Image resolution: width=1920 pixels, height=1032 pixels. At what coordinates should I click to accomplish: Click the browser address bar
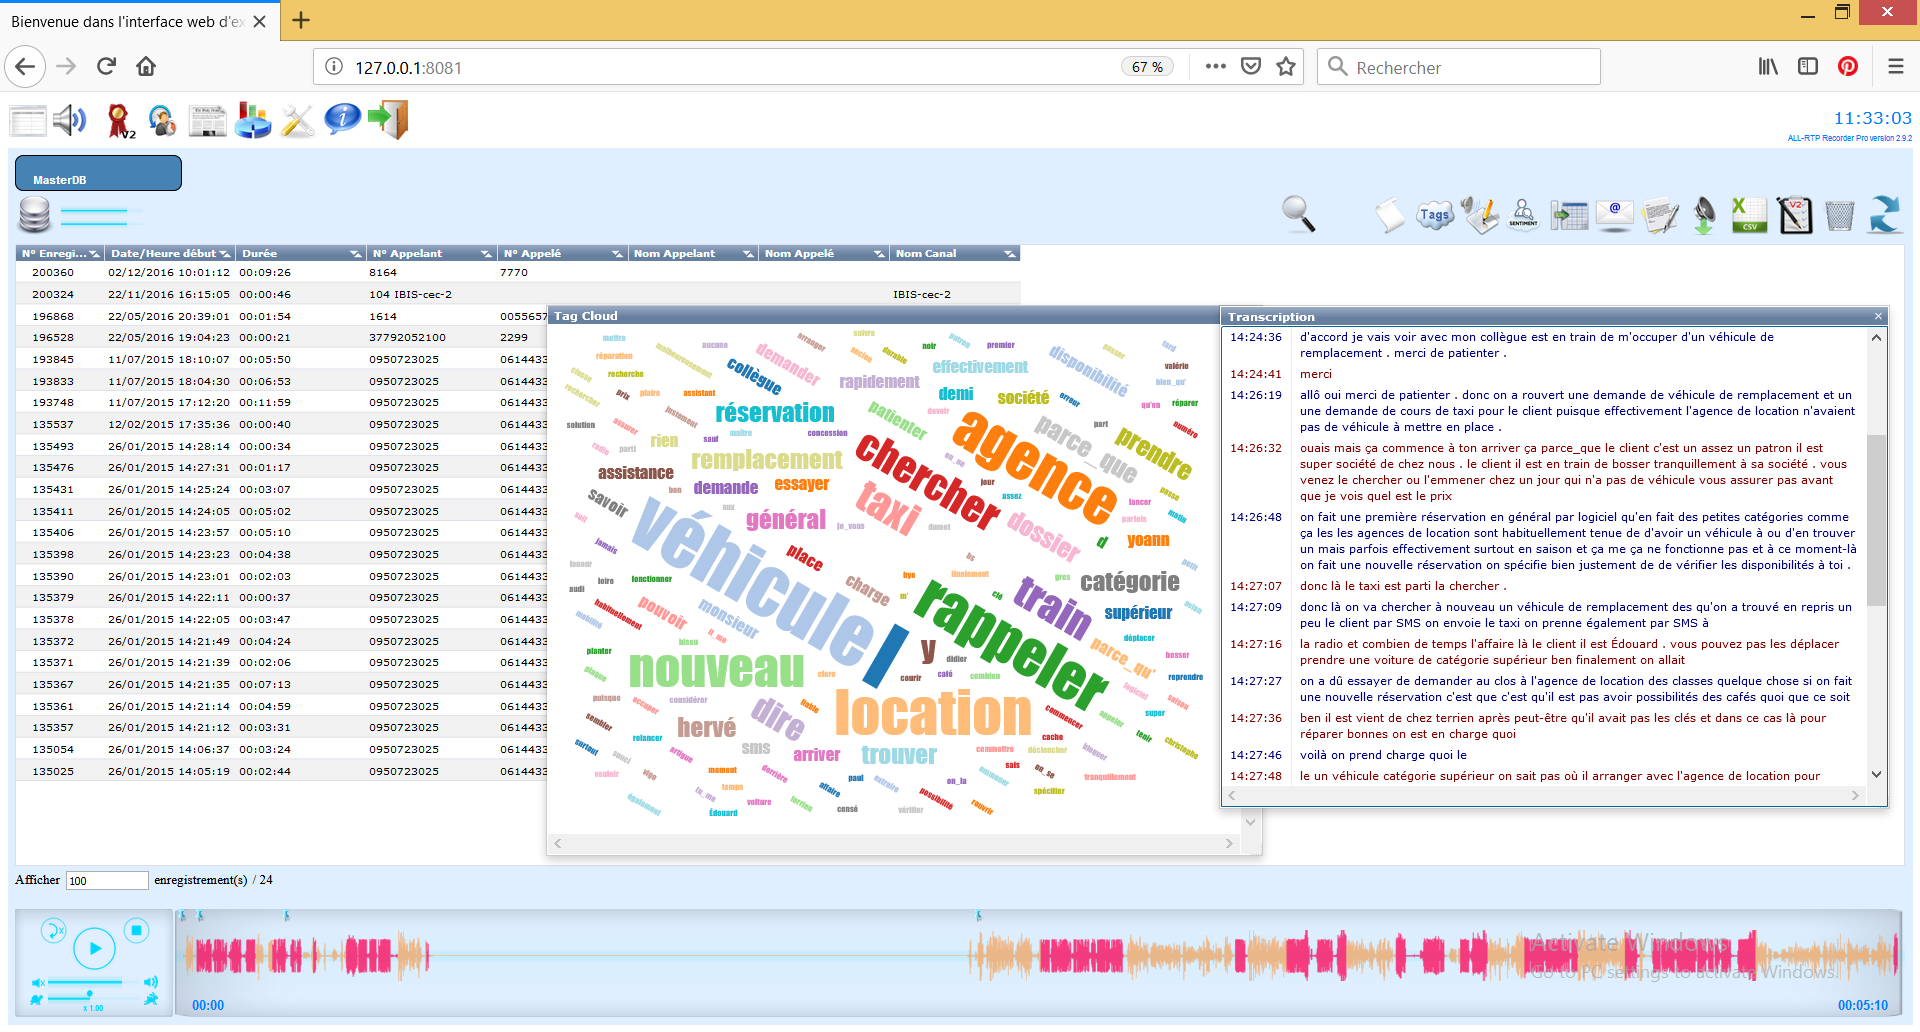pyautogui.click(x=735, y=67)
